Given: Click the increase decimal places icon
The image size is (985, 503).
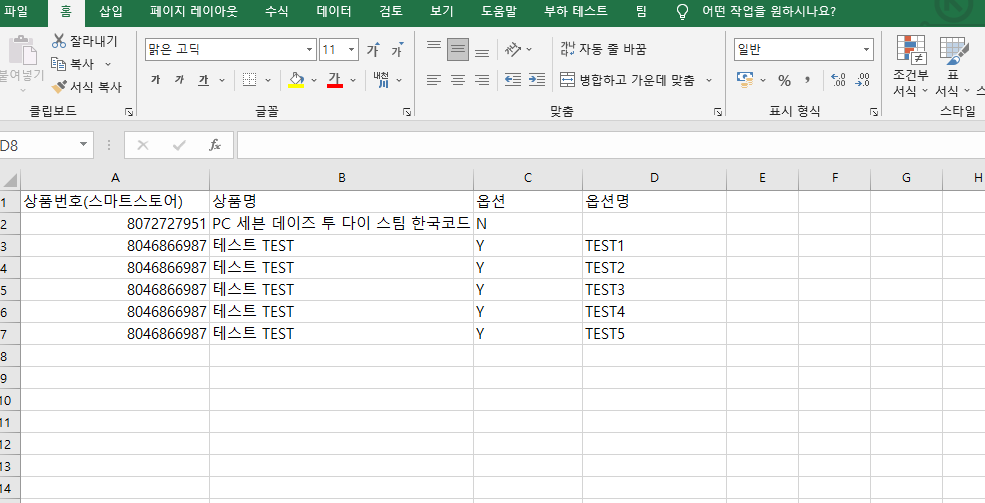Looking at the screenshot, I should (x=837, y=80).
